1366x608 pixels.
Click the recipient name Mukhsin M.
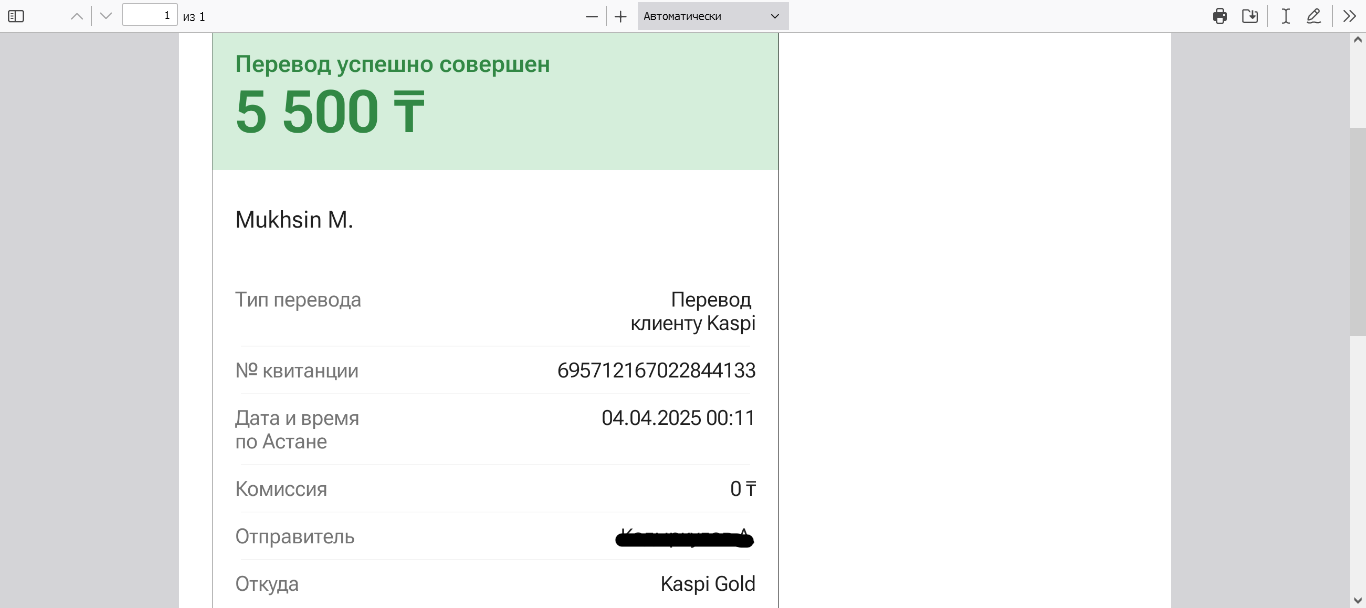pyautogui.click(x=294, y=220)
